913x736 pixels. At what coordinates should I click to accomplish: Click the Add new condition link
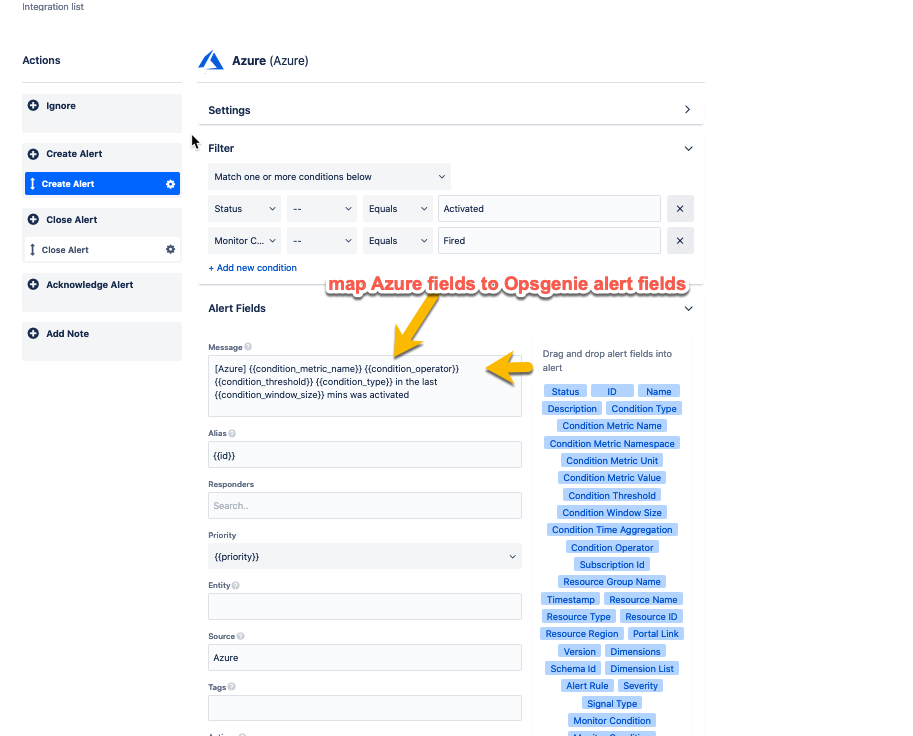253,268
